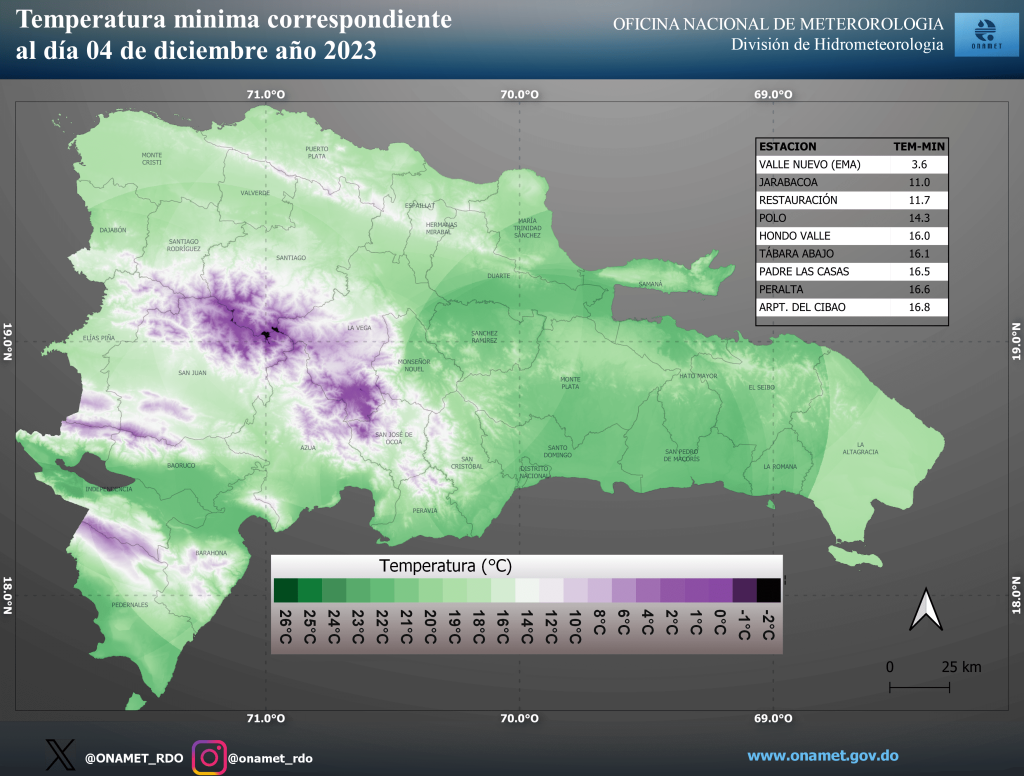Click the @ONAMET_RDO Twitter handle
The height and width of the screenshot is (776, 1024).
pyautogui.click(x=133, y=758)
